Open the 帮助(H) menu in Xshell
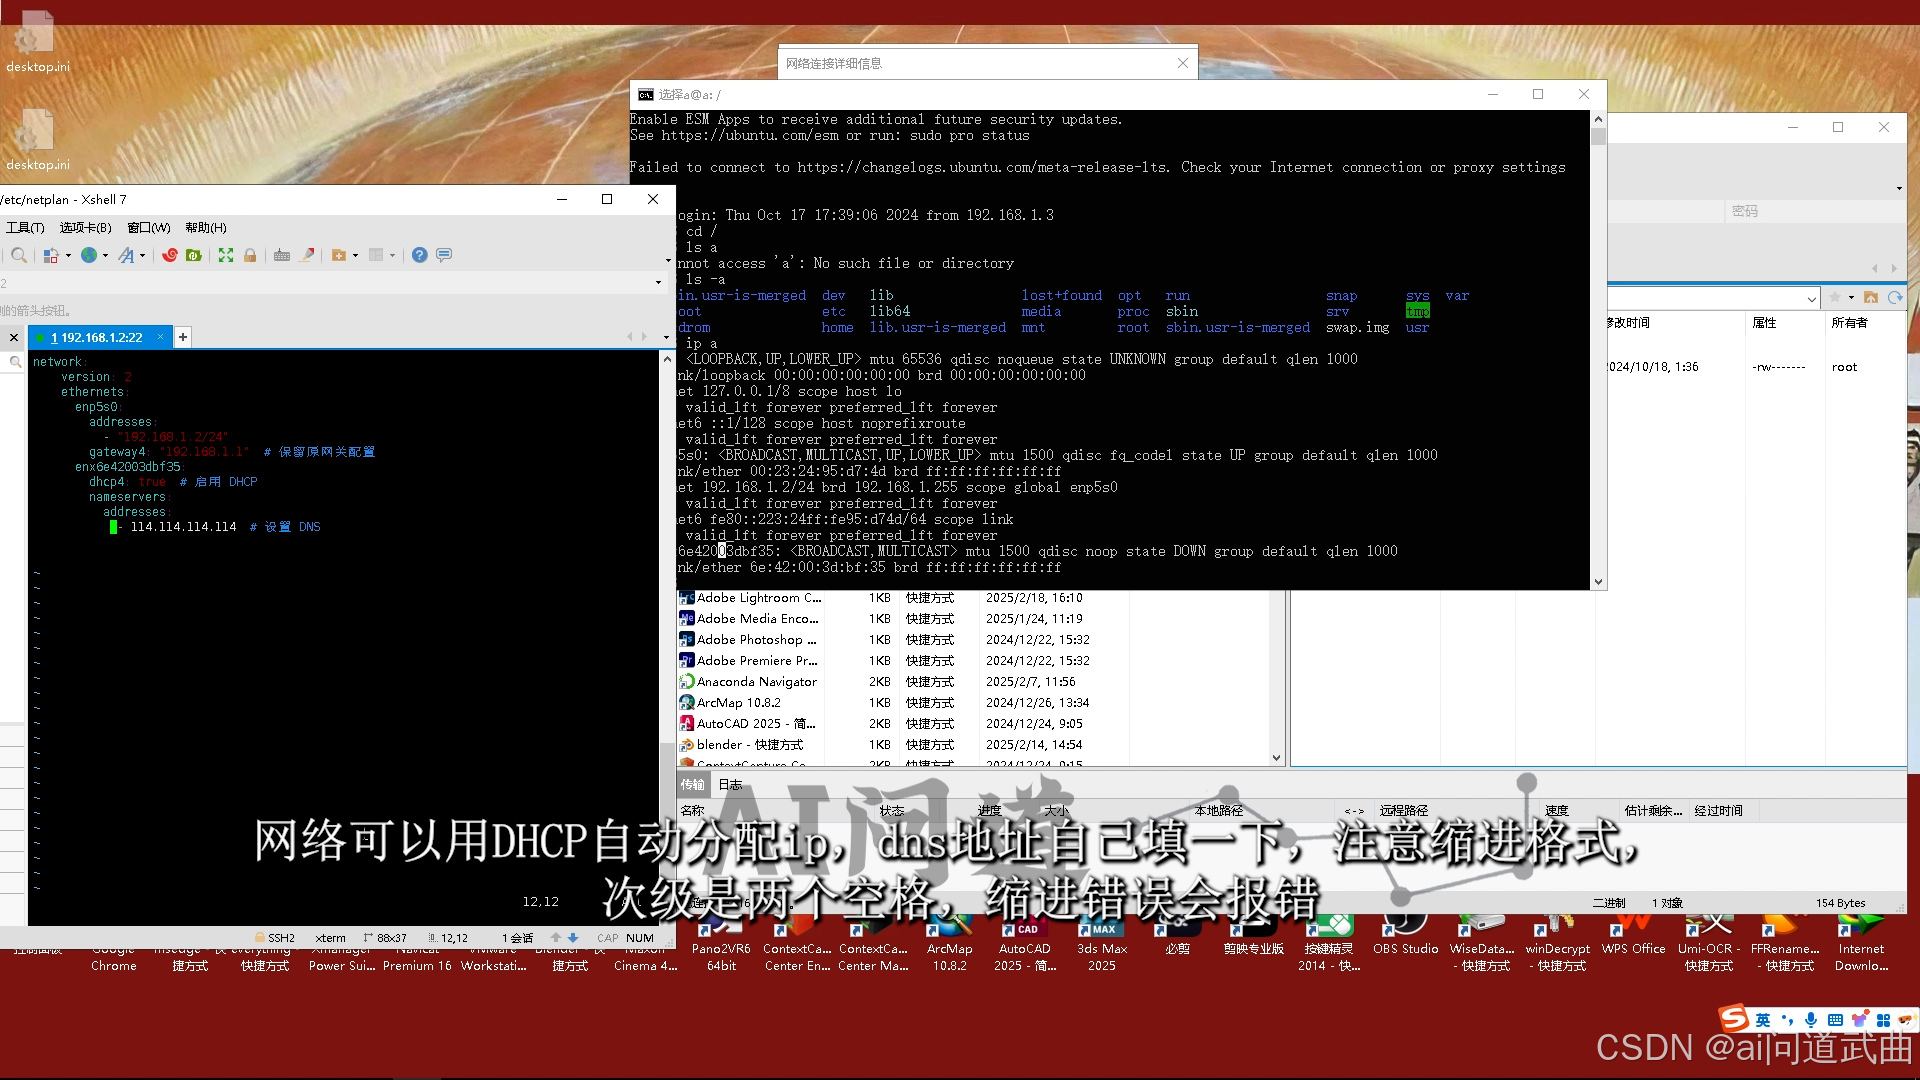This screenshot has width=1920, height=1080. click(x=205, y=228)
